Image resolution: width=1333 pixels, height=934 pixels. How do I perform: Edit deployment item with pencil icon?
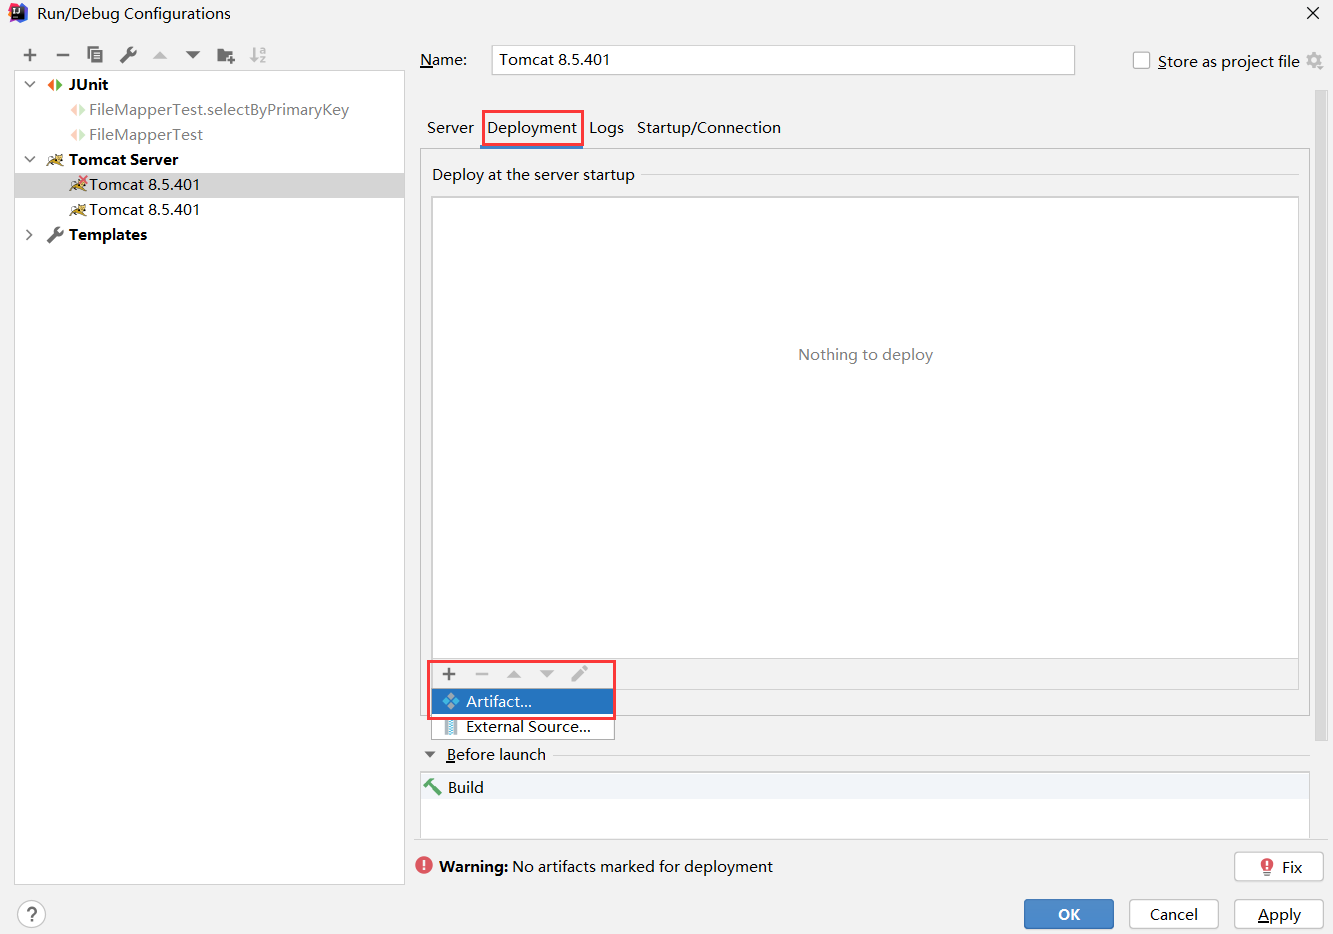(x=579, y=674)
